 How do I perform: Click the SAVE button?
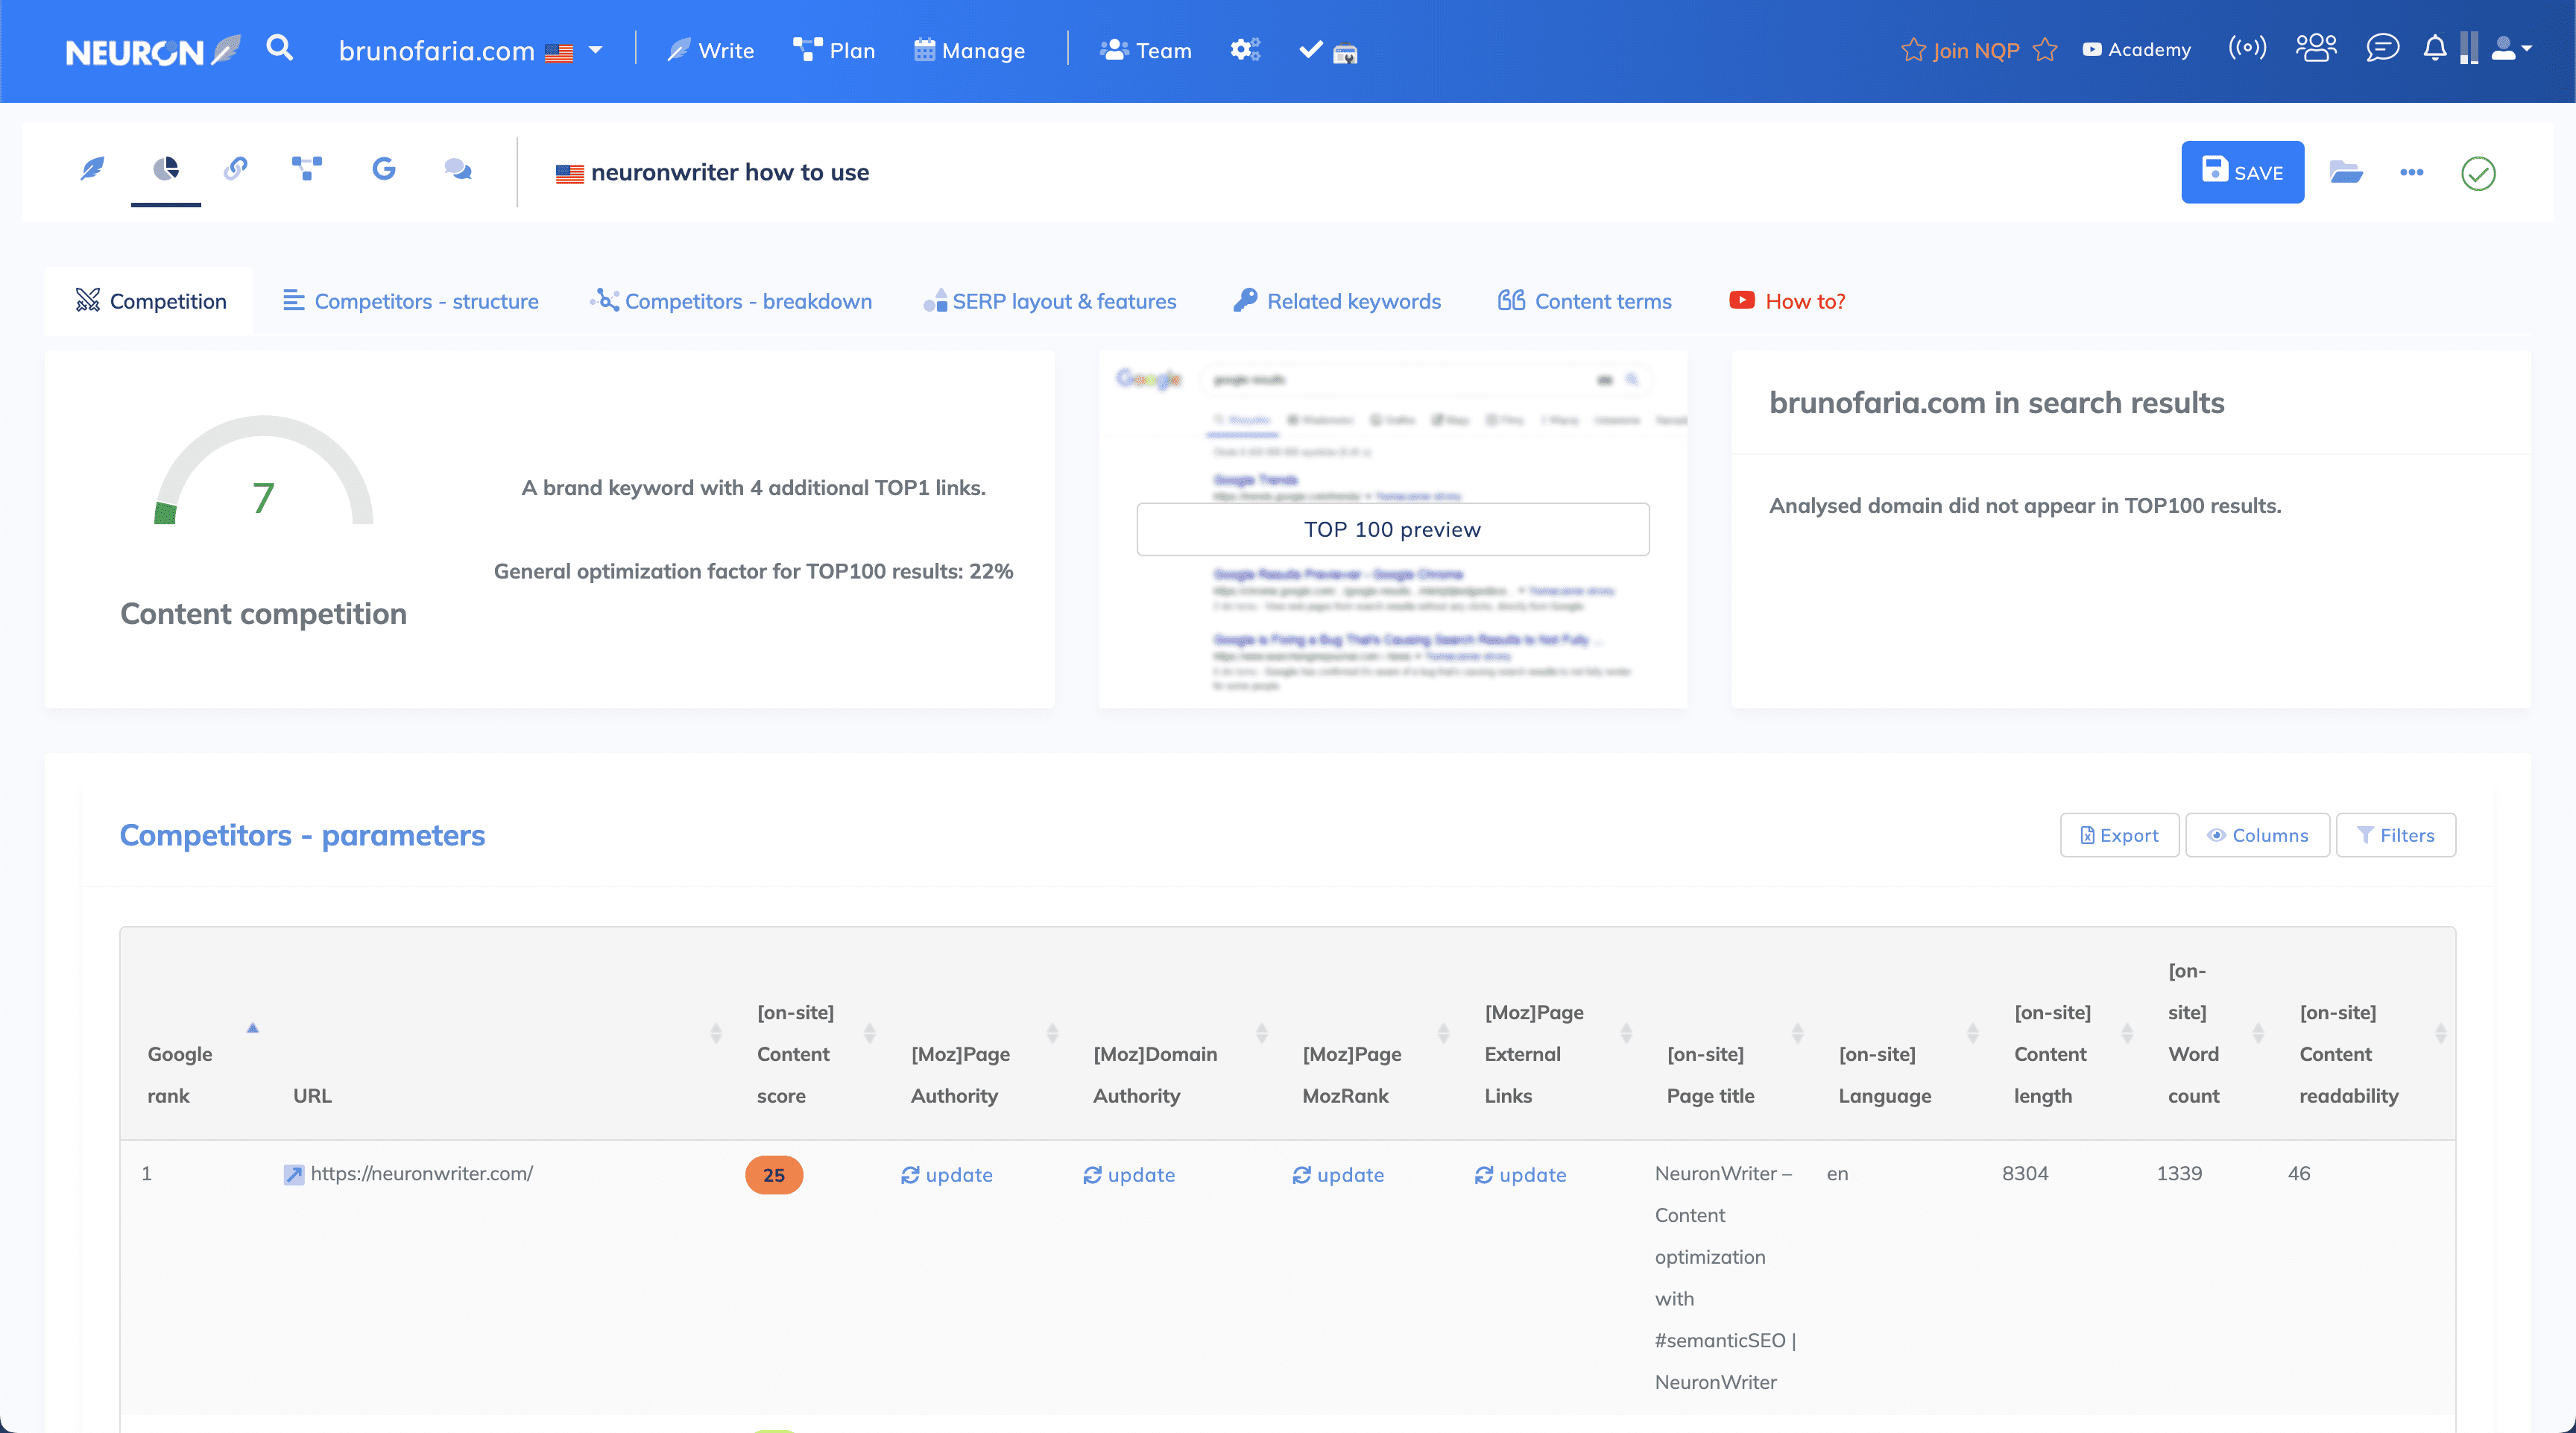click(x=2242, y=172)
